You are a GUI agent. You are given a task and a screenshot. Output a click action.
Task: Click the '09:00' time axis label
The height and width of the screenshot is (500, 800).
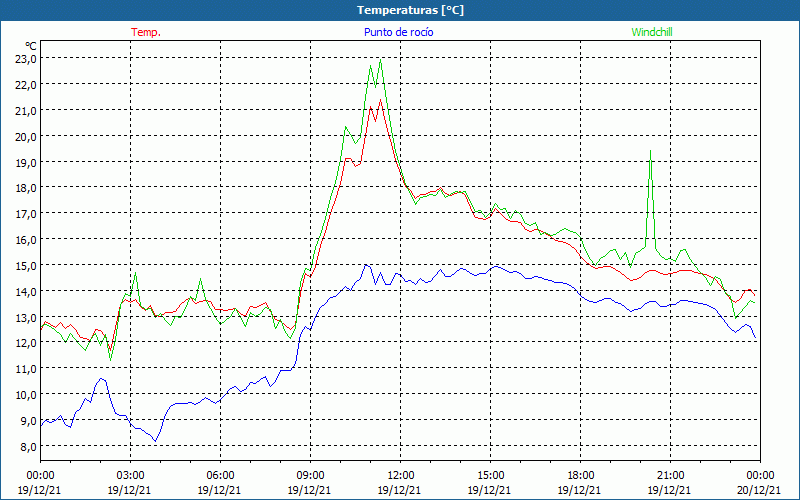[310, 476]
